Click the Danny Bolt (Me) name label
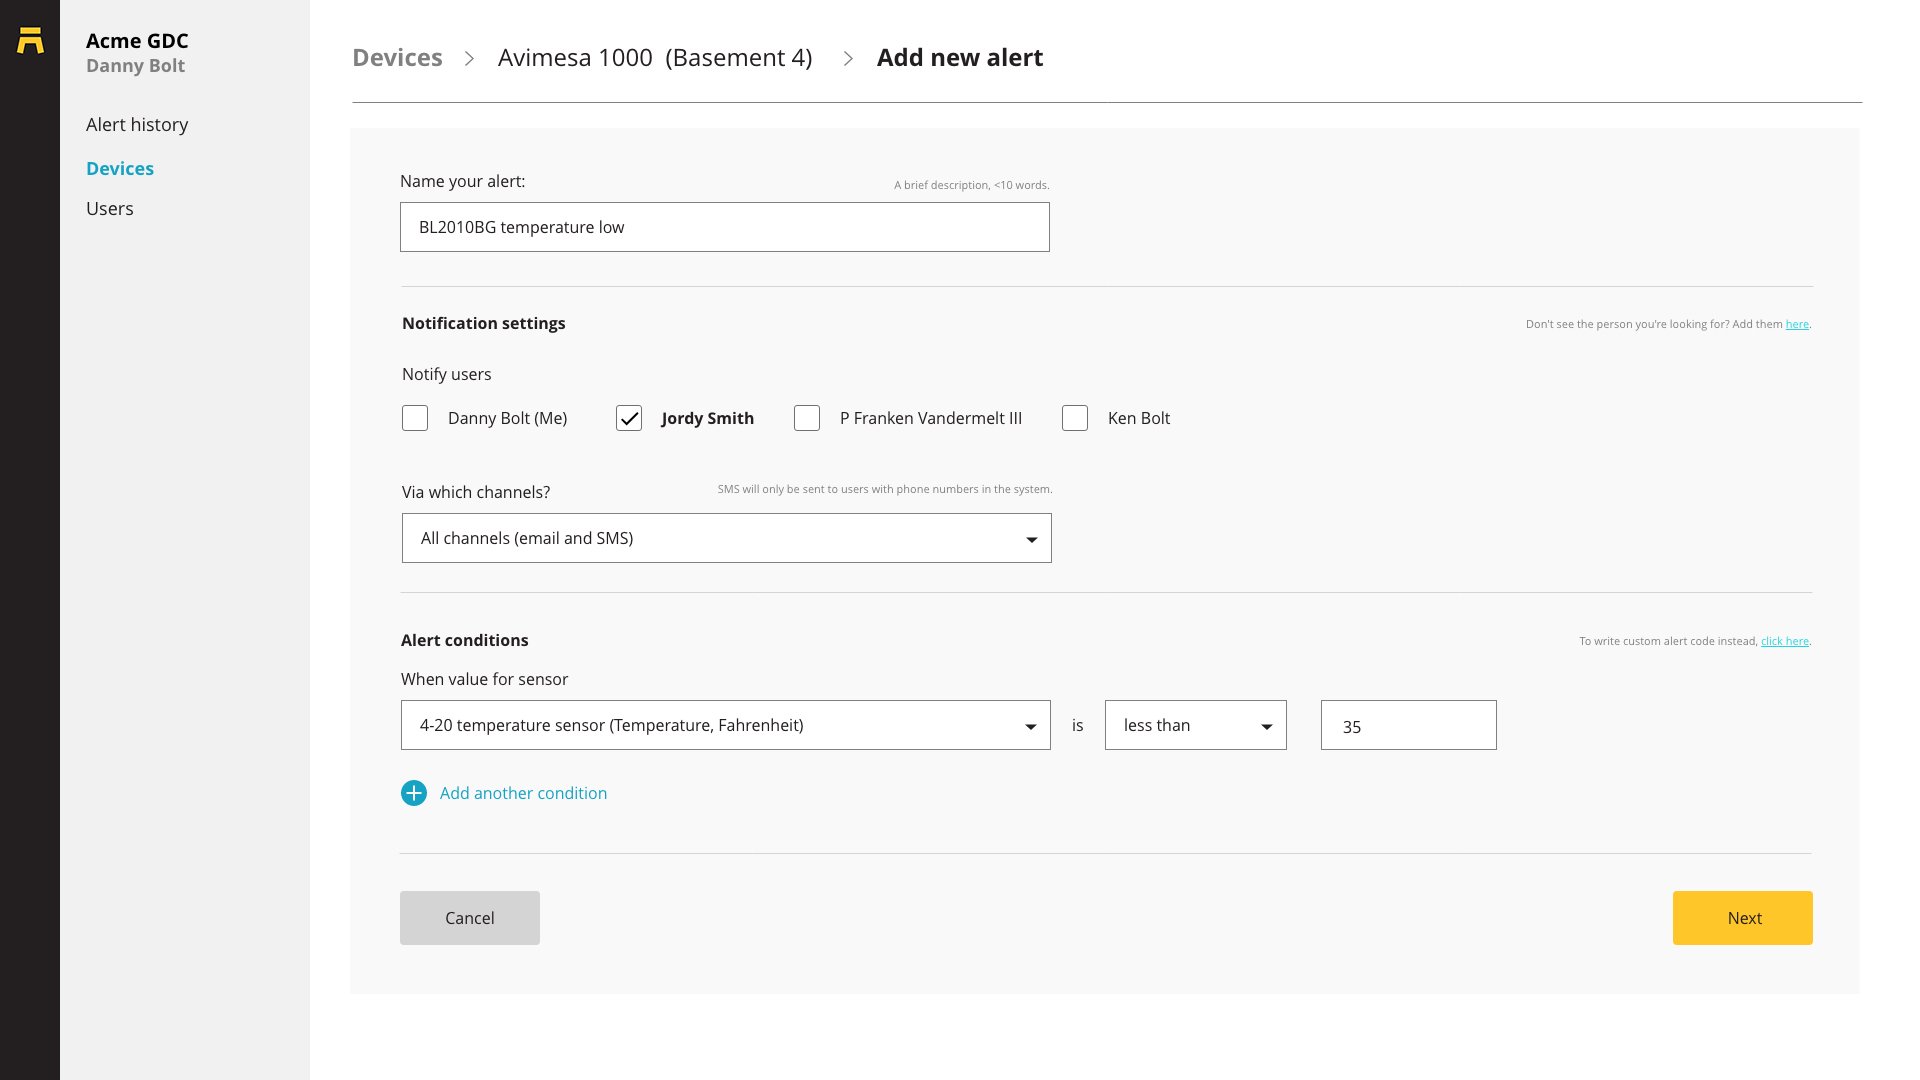Screen dimensions: 1920x1080 508,418
